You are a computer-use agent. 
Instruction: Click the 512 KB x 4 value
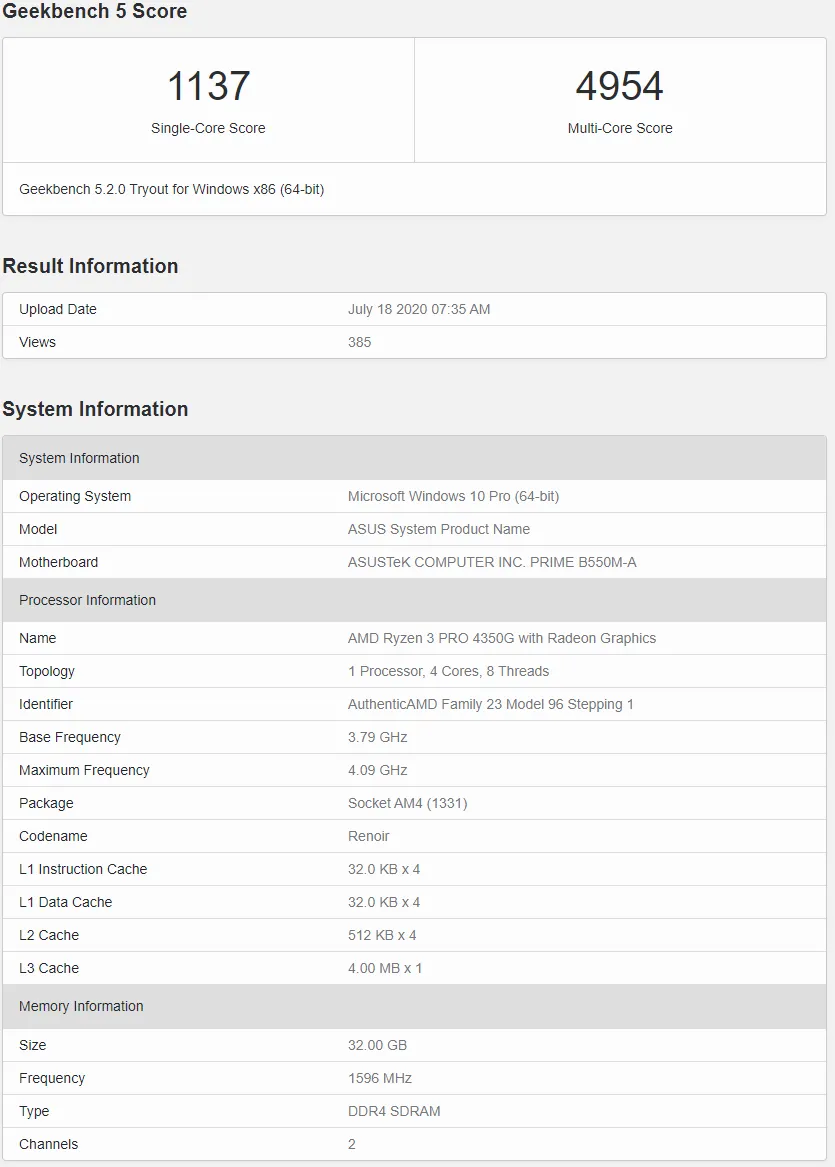(382, 935)
